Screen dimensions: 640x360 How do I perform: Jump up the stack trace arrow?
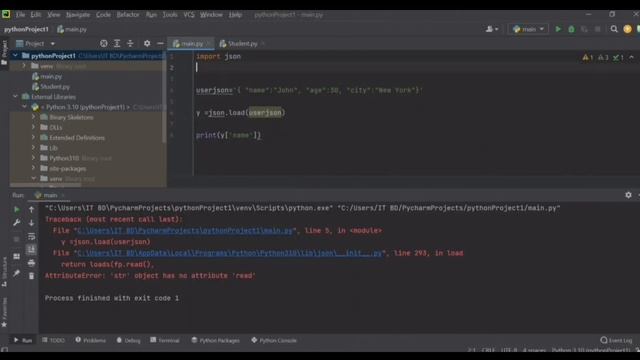point(31,209)
